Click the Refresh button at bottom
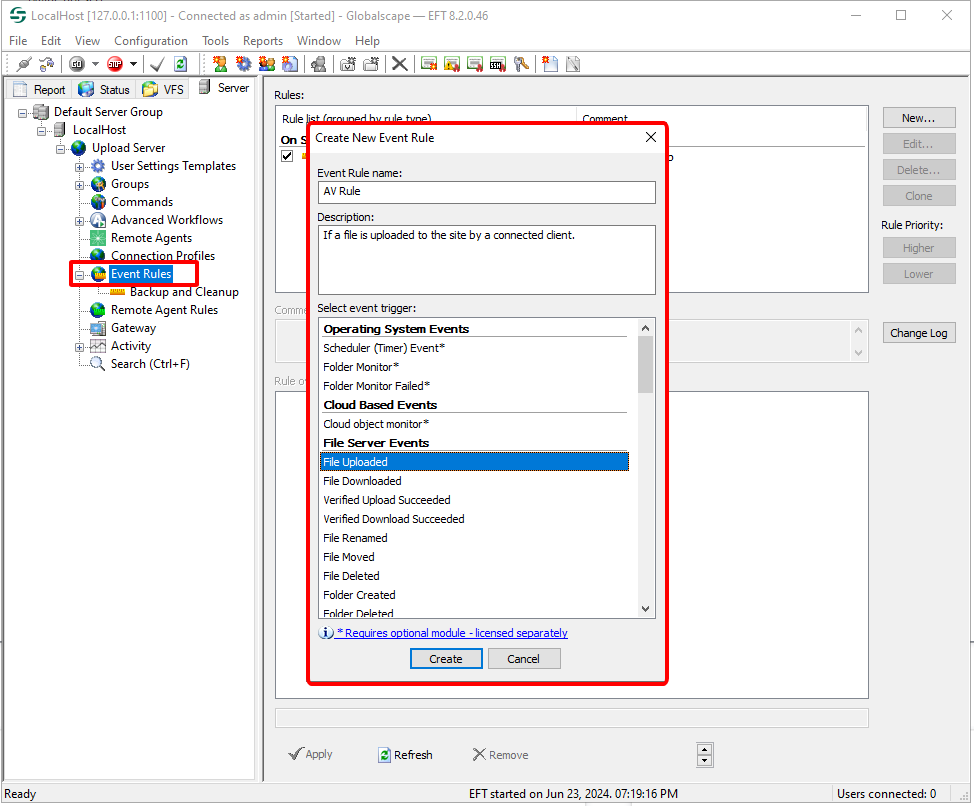Image resolution: width=974 pixels, height=806 pixels. tap(406, 754)
